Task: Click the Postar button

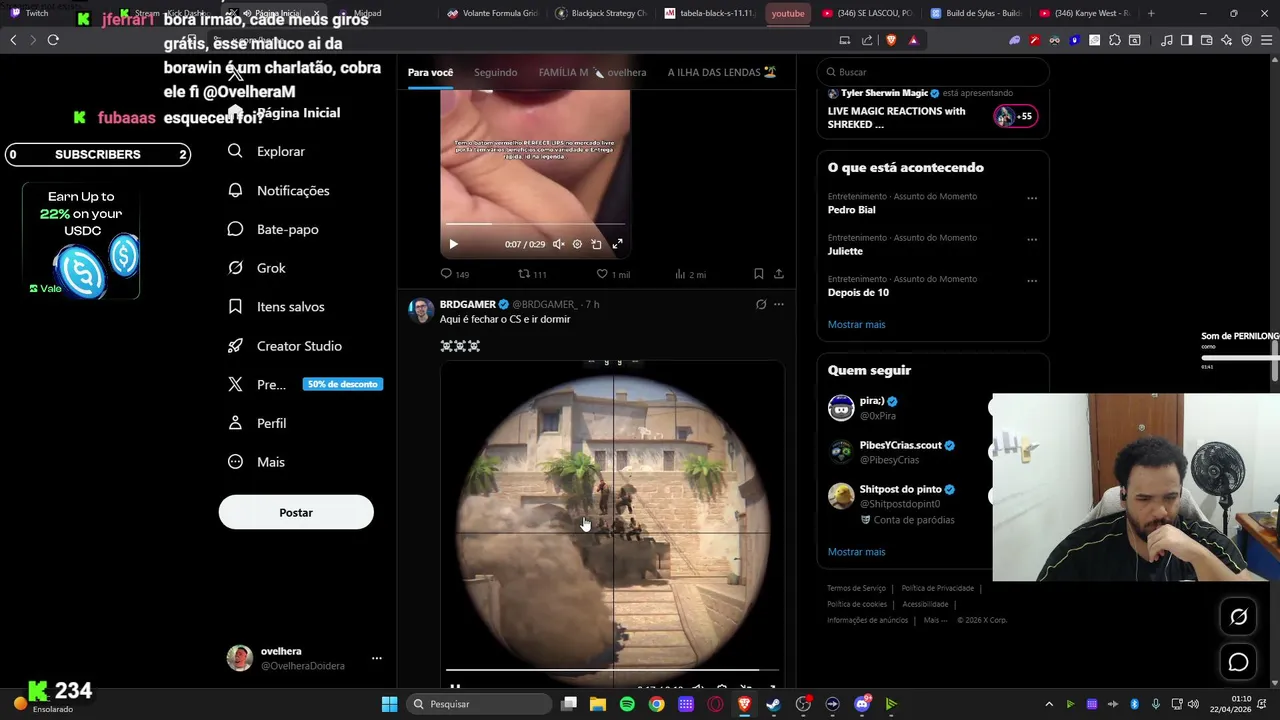Action: (296, 512)
